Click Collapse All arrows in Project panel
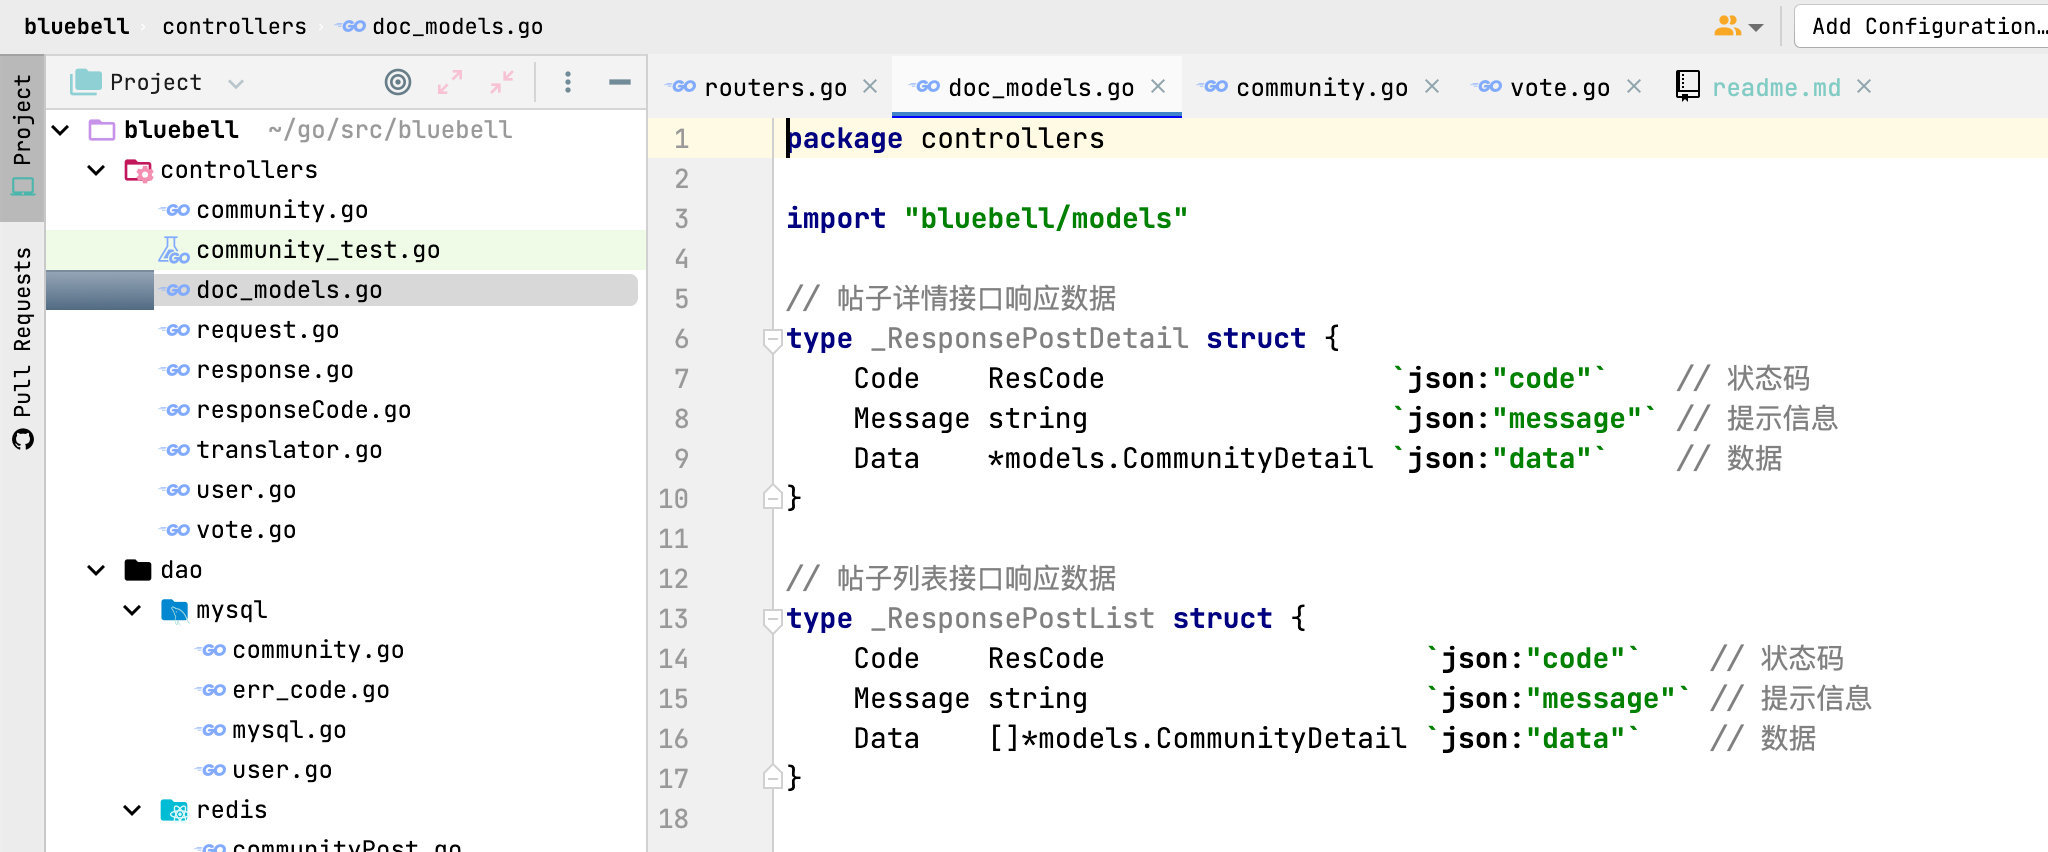Viewport: 2048px width, 852px height. coord(502,82)
